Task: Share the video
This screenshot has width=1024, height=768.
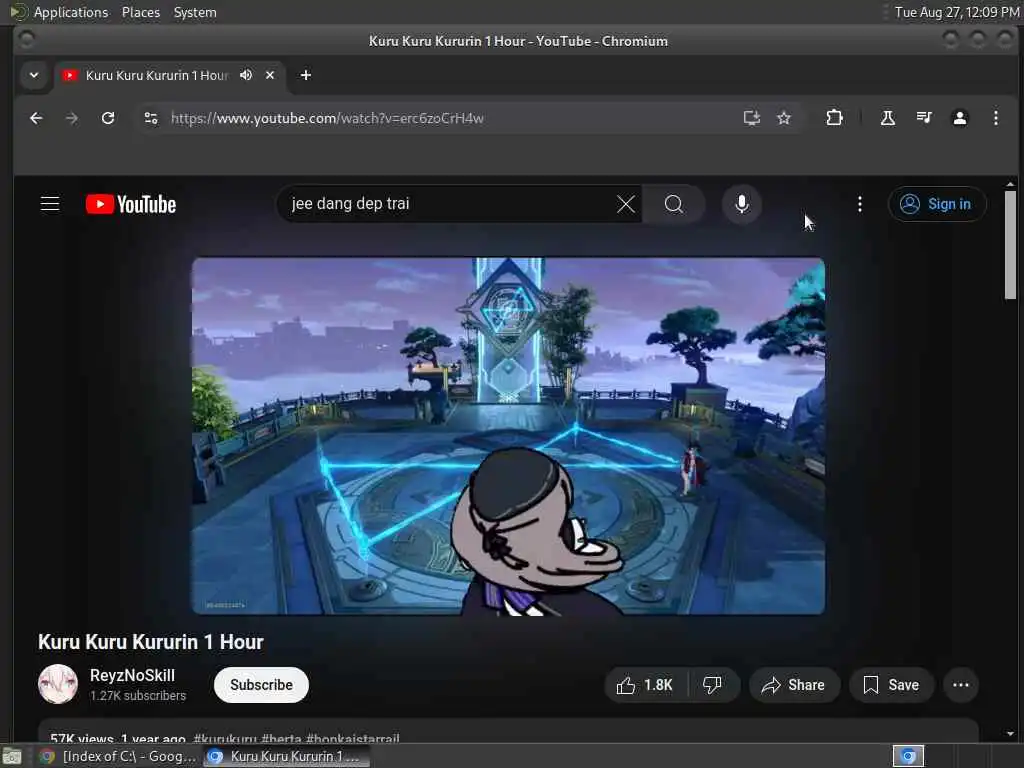Action: [794, 685]
